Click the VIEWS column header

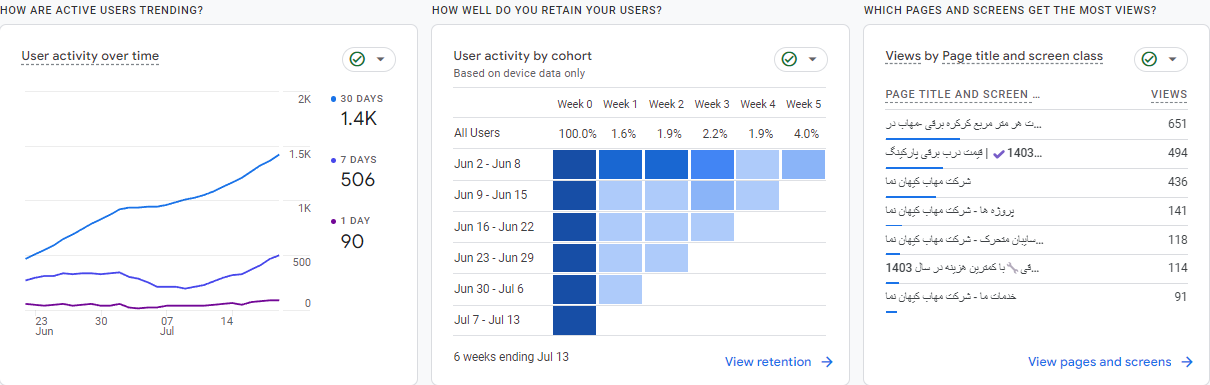click(1169, 95)
